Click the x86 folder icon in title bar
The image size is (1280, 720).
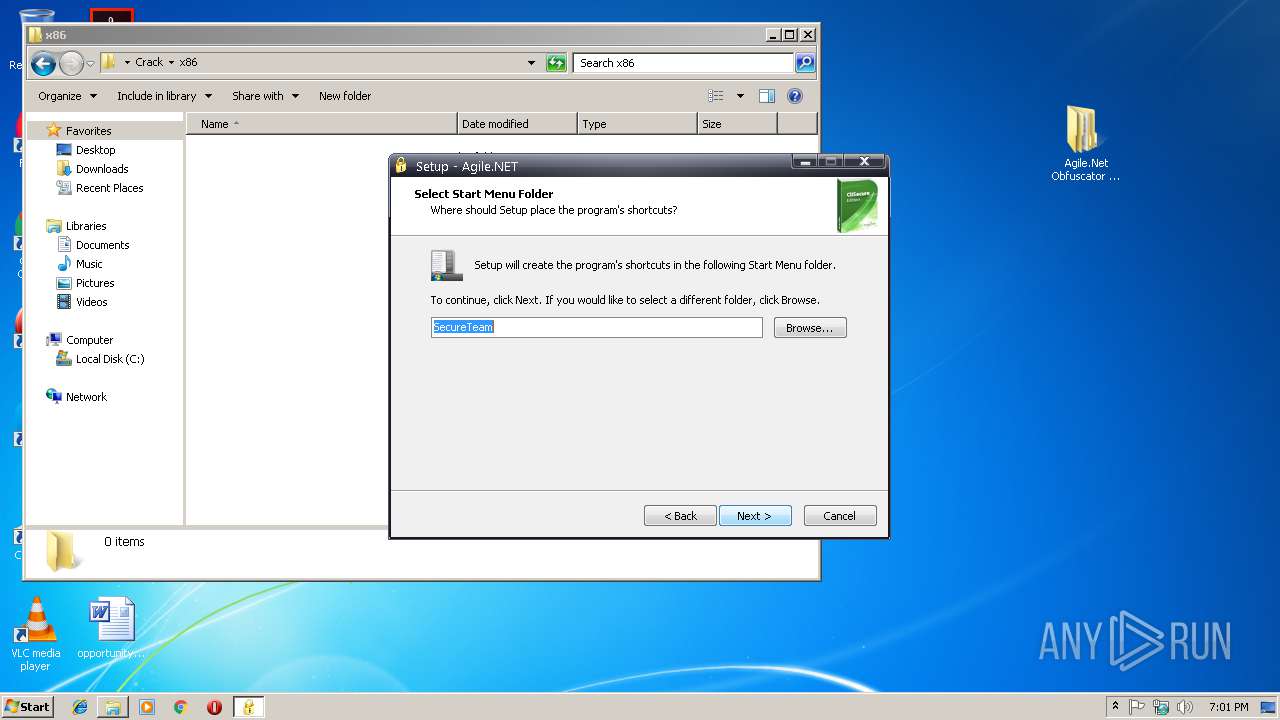pos(36,35)
